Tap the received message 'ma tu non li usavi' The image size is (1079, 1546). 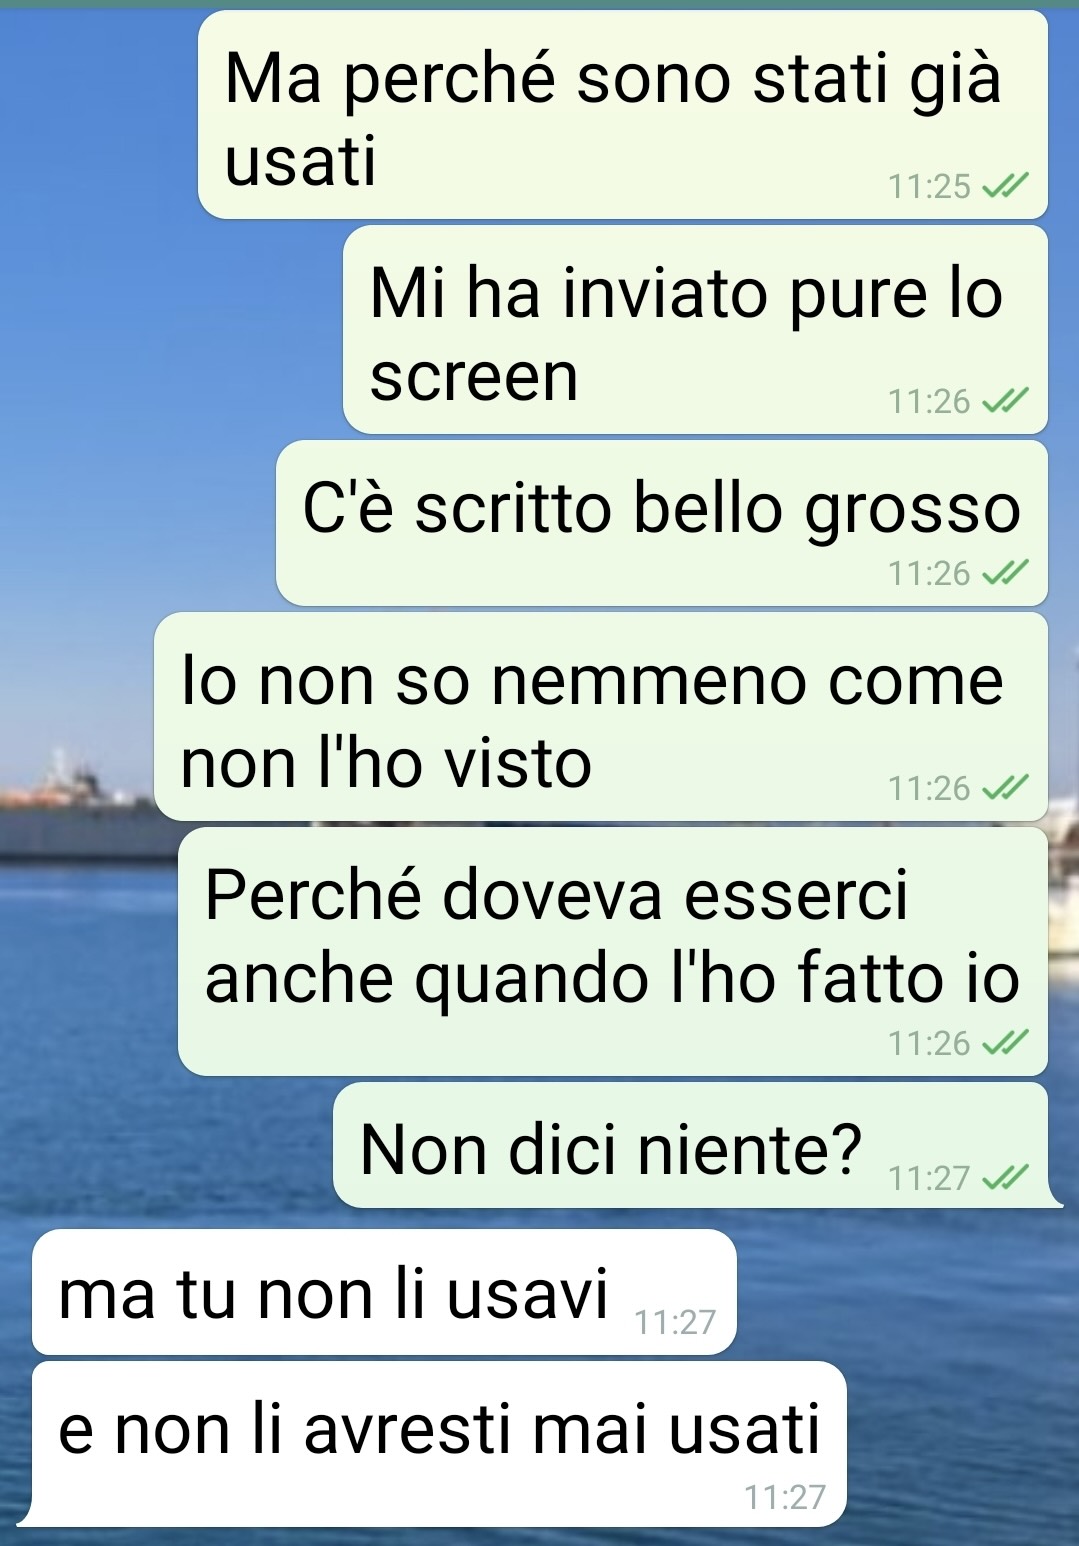[x=384, y=1292]
